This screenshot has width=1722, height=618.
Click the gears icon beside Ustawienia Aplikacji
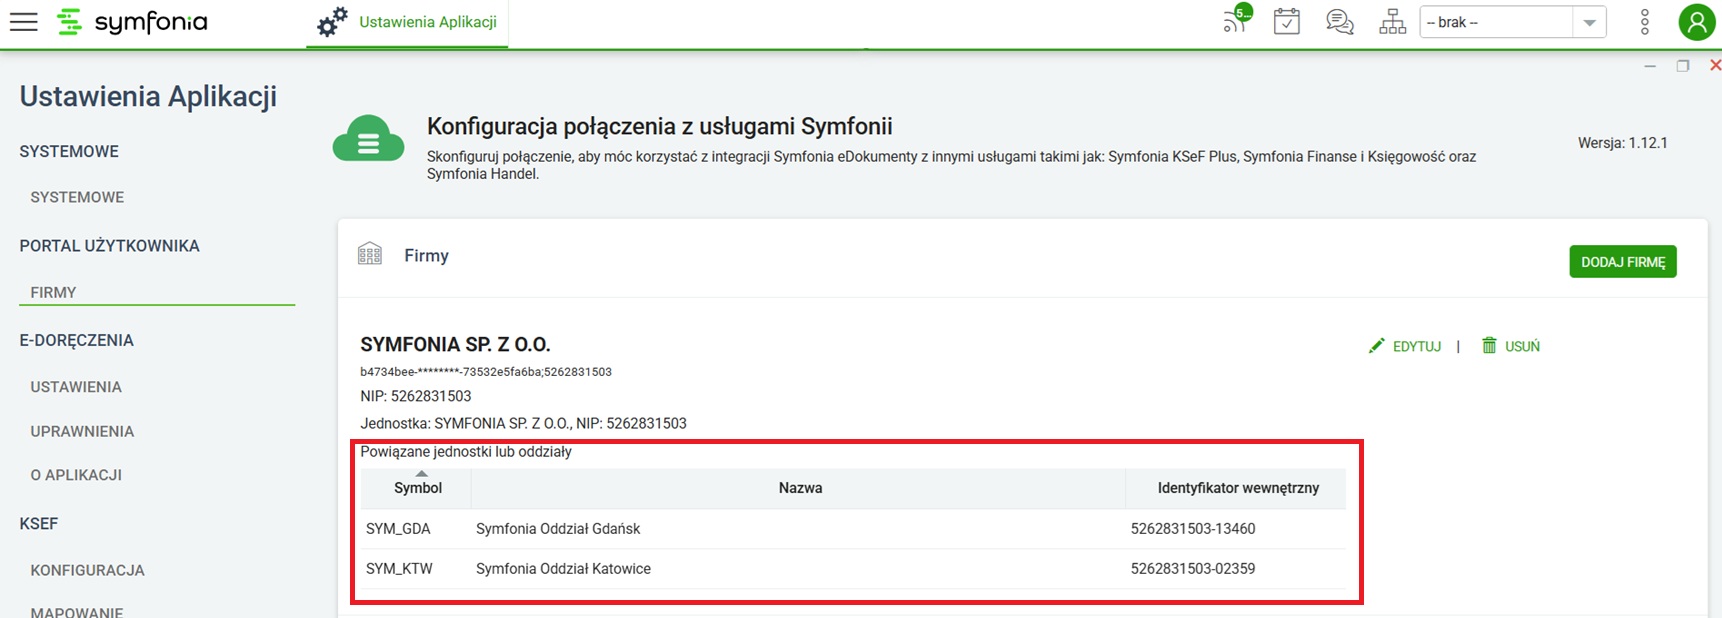pyautogui.click(x=332, y=22)
